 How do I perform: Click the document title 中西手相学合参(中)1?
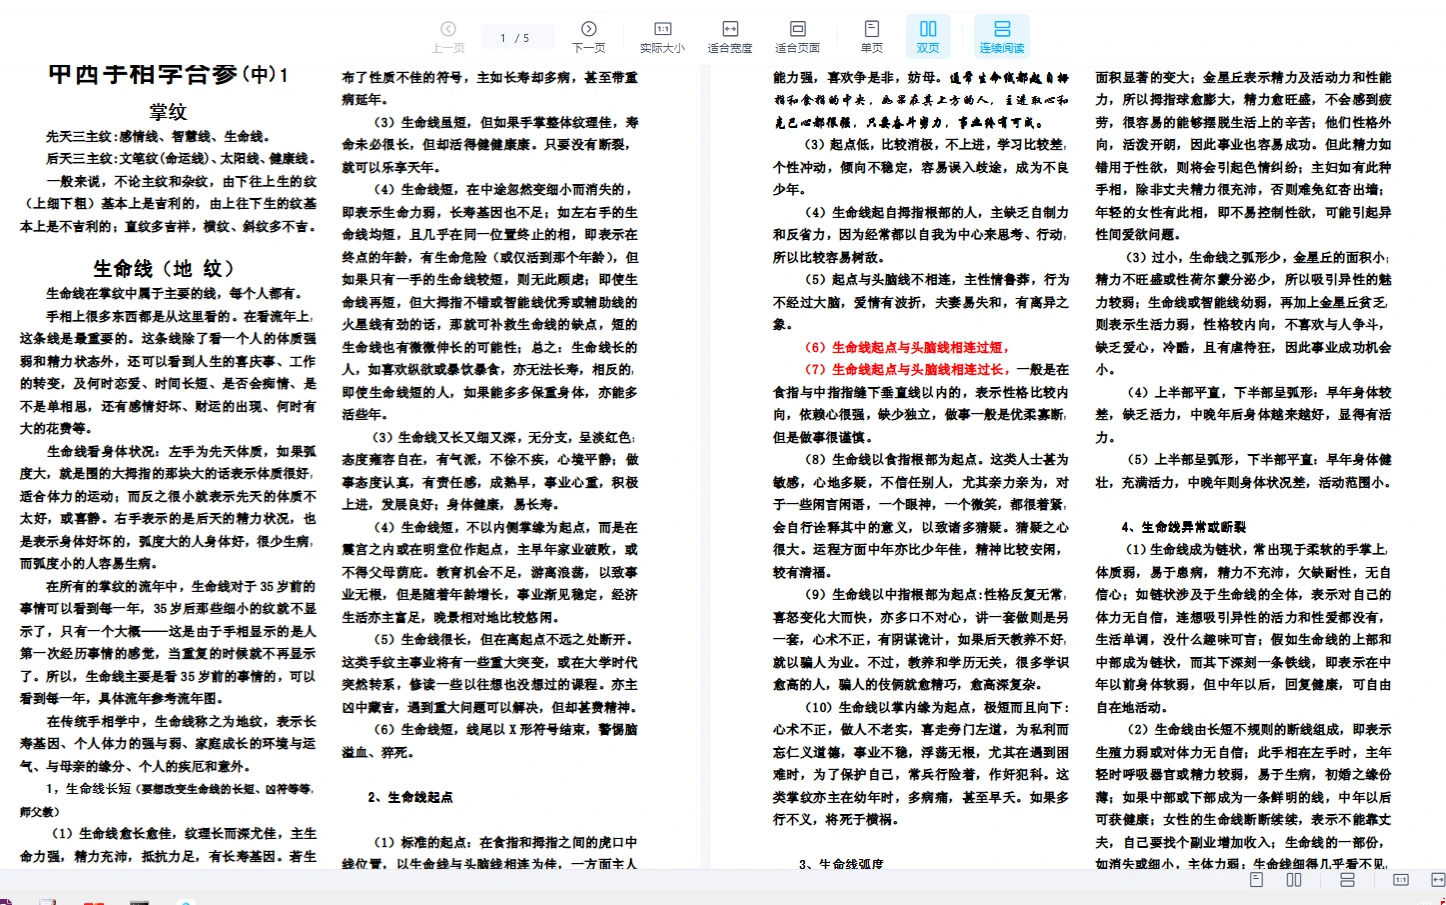pyautogui.click(x=168, y=74)
